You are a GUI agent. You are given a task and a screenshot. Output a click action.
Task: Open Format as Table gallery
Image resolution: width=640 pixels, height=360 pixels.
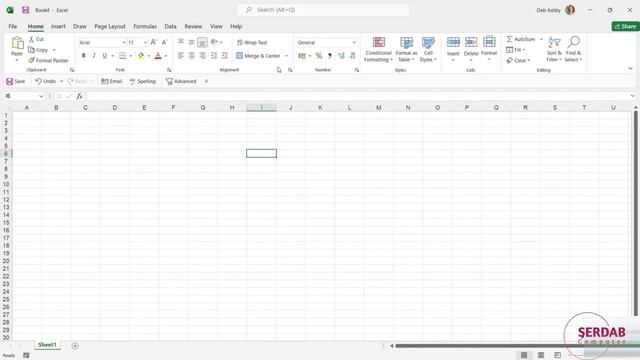(406, 49)
